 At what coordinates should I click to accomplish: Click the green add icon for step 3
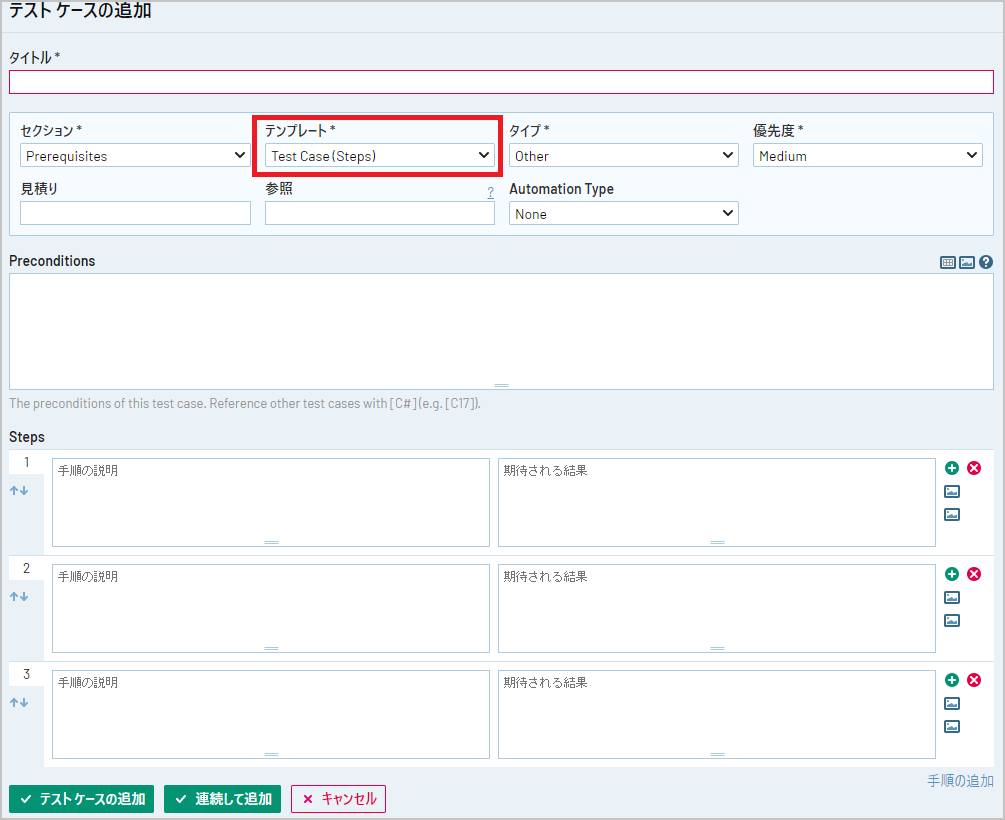click(x=952, y=680)
